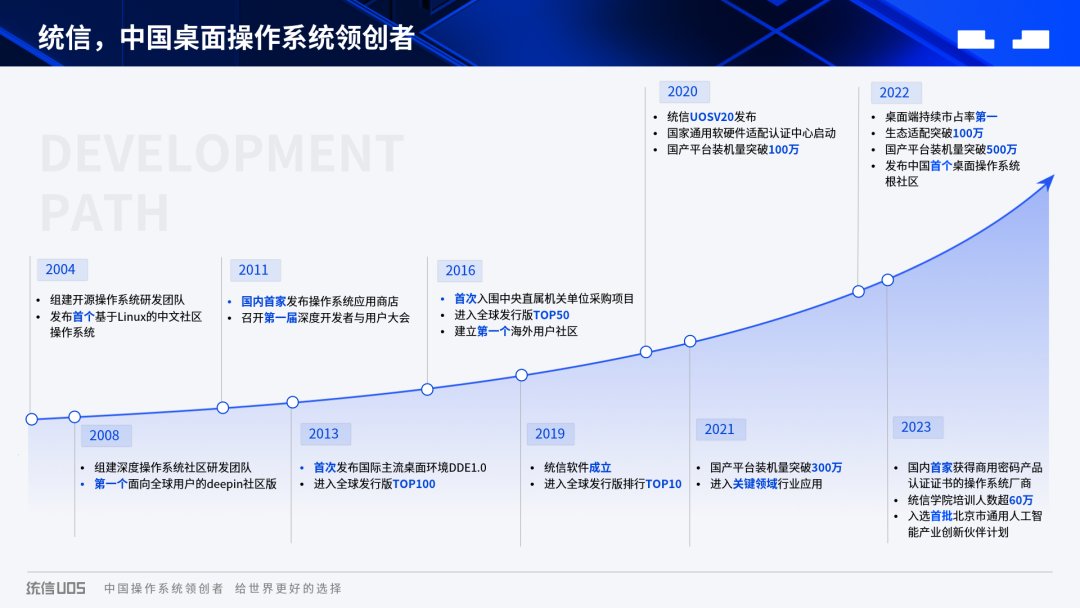Select the 2013 year label

pyautogui.click(x=325, y=434)
